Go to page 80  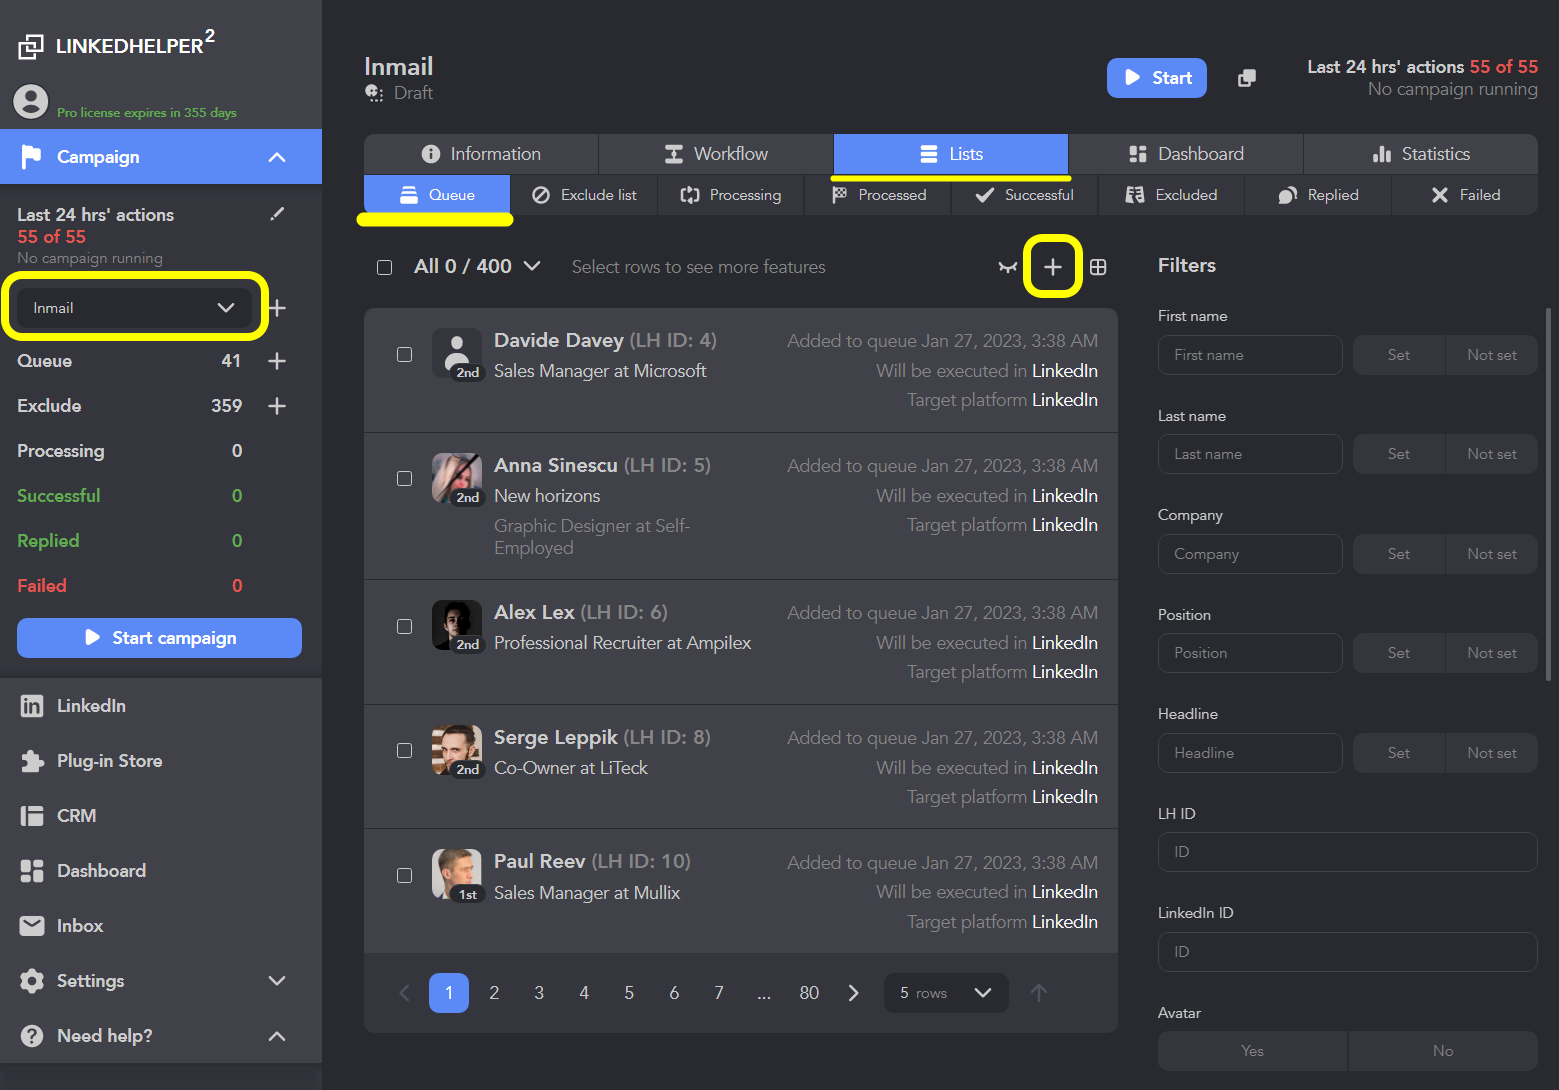(x=809, y=993)
